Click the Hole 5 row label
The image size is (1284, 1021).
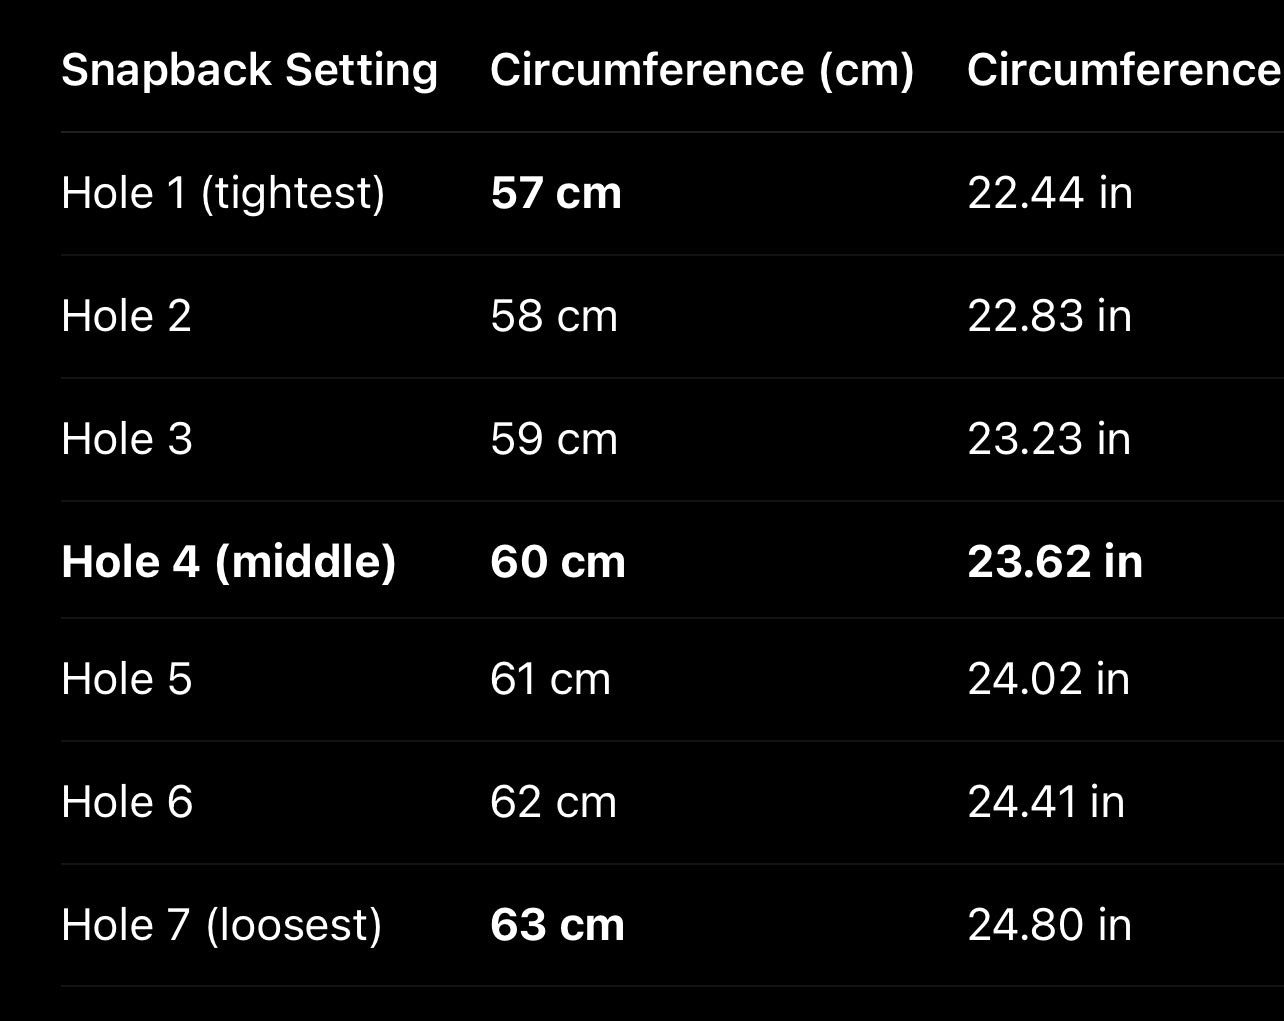tap(126, 679)
